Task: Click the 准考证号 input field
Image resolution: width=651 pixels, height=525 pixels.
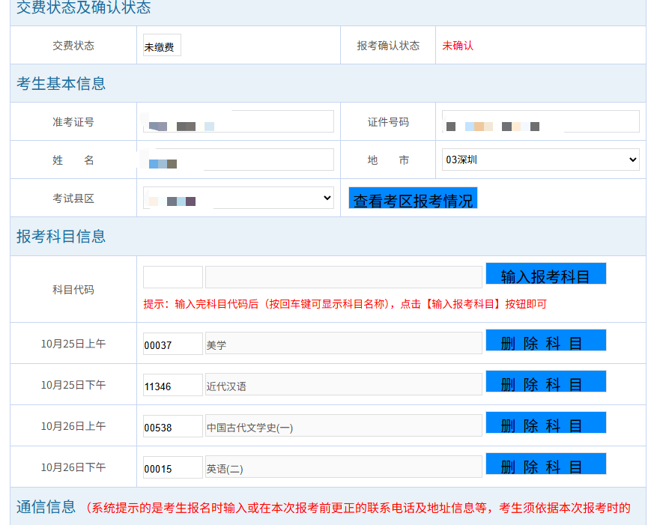Action: click(x=238, y=122)
